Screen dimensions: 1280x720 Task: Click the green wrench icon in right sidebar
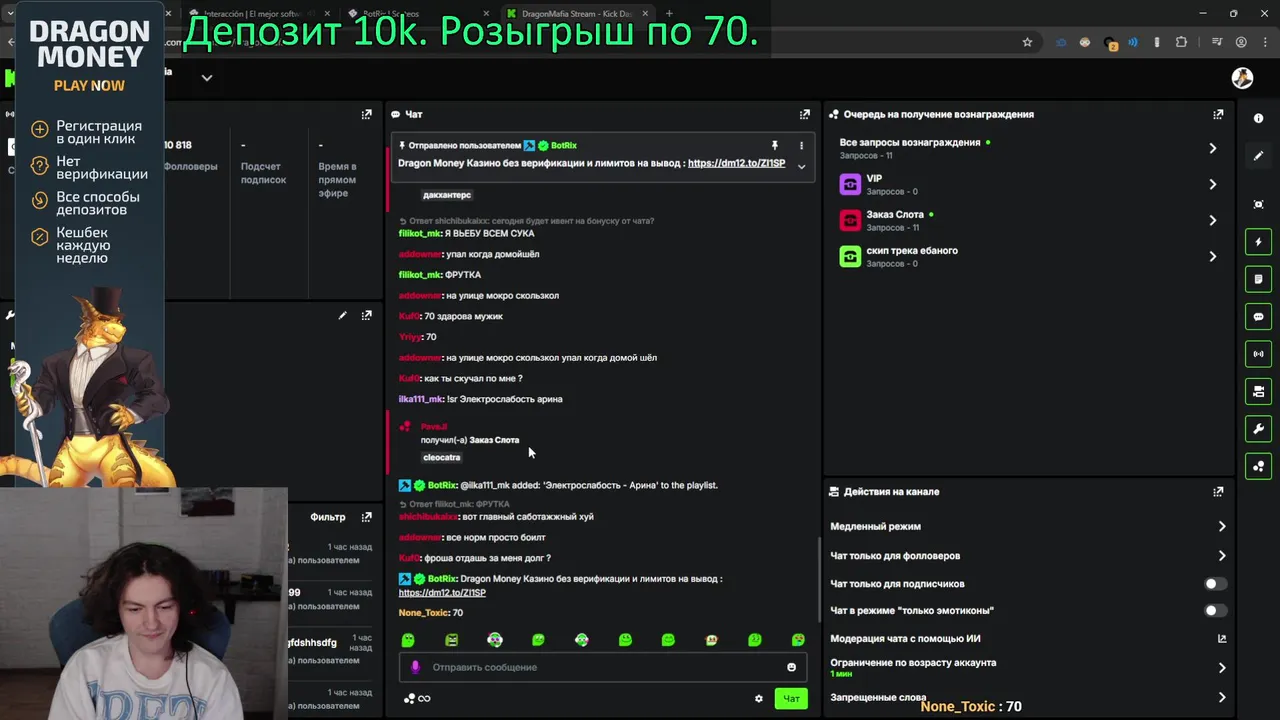coord(1259,429)
